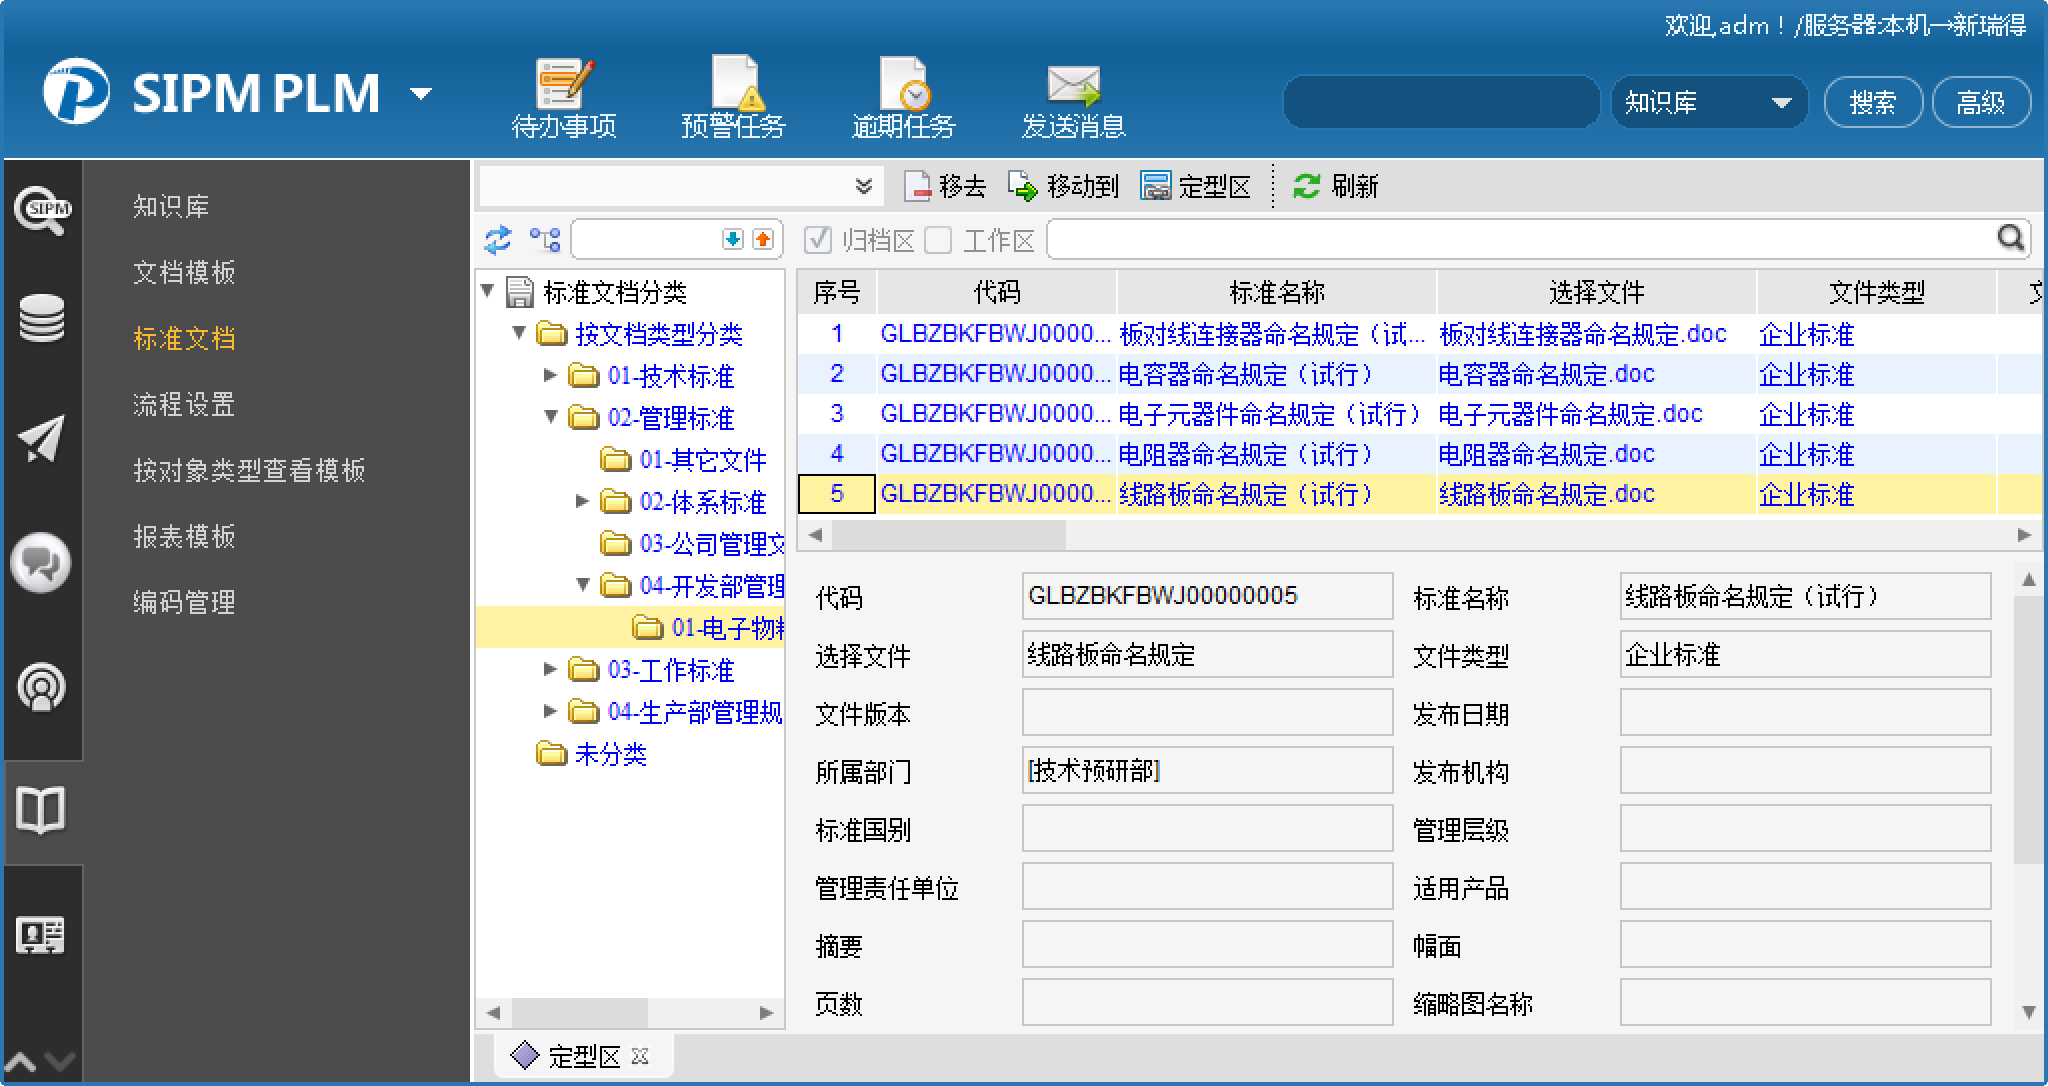Viewport: 2048px width, 1086px height.
Task: Click the green 刷新 refresh toolbar button
Action: coord(1335,186)
